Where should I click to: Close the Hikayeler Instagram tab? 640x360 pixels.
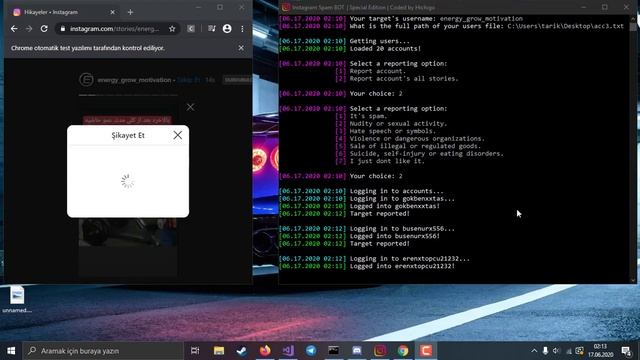point(113,12)
